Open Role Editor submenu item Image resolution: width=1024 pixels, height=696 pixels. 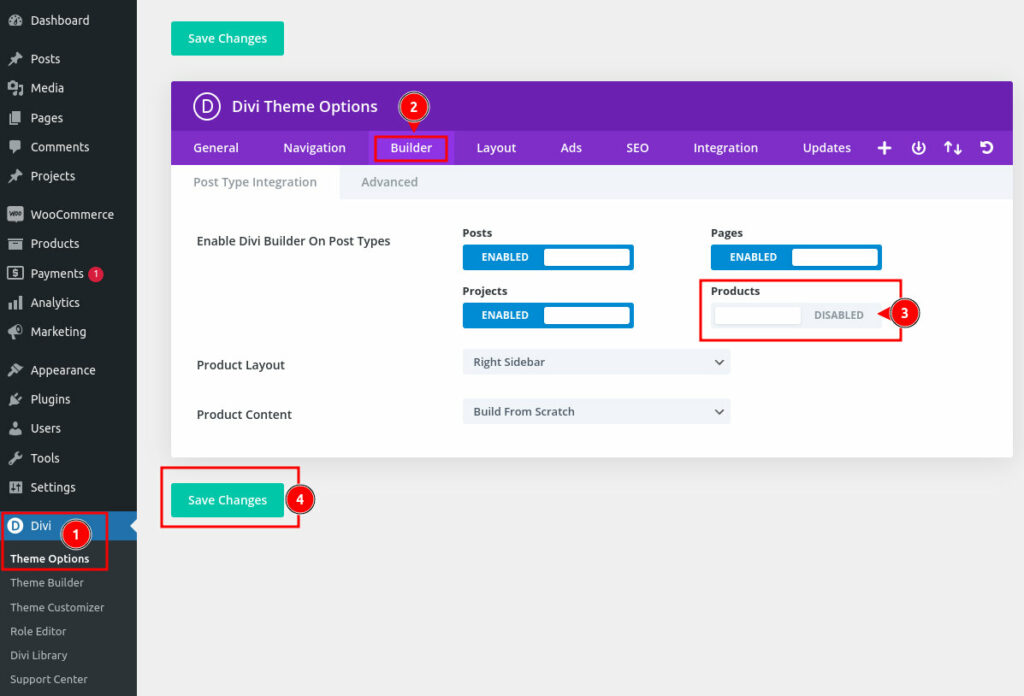39,631
